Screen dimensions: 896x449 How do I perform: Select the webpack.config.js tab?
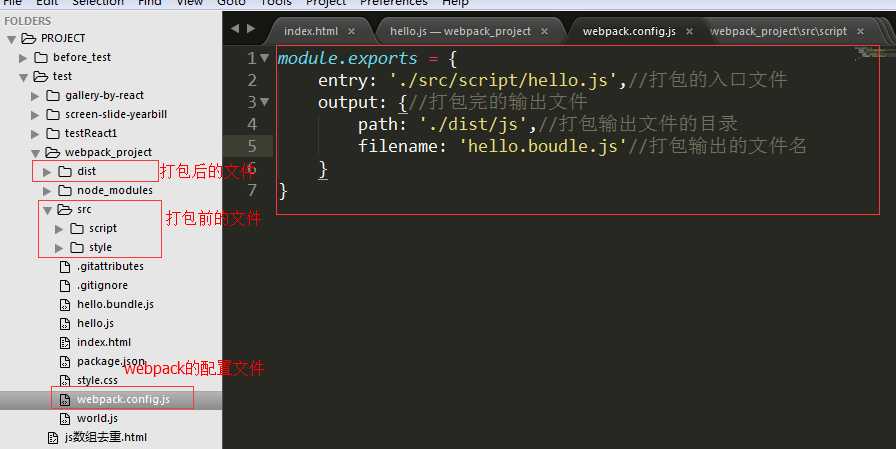629,31
